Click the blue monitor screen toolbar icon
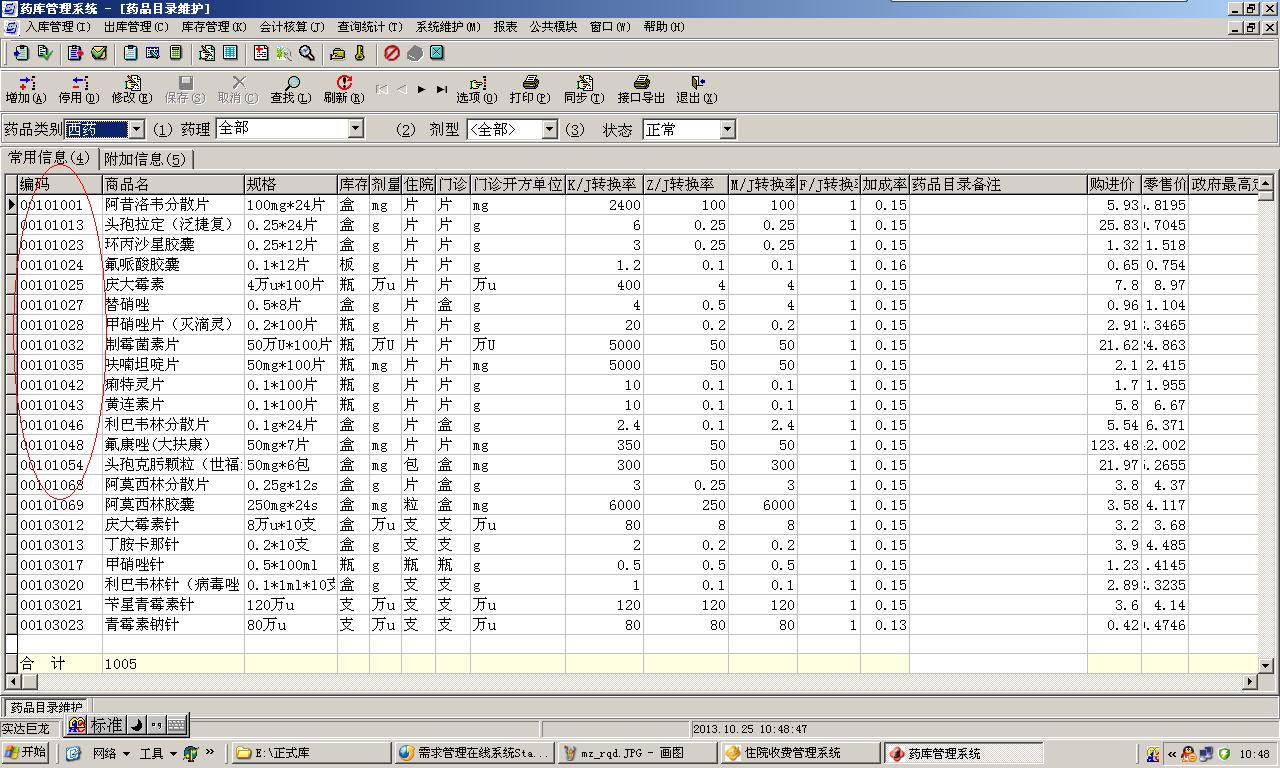 [153, 53]
